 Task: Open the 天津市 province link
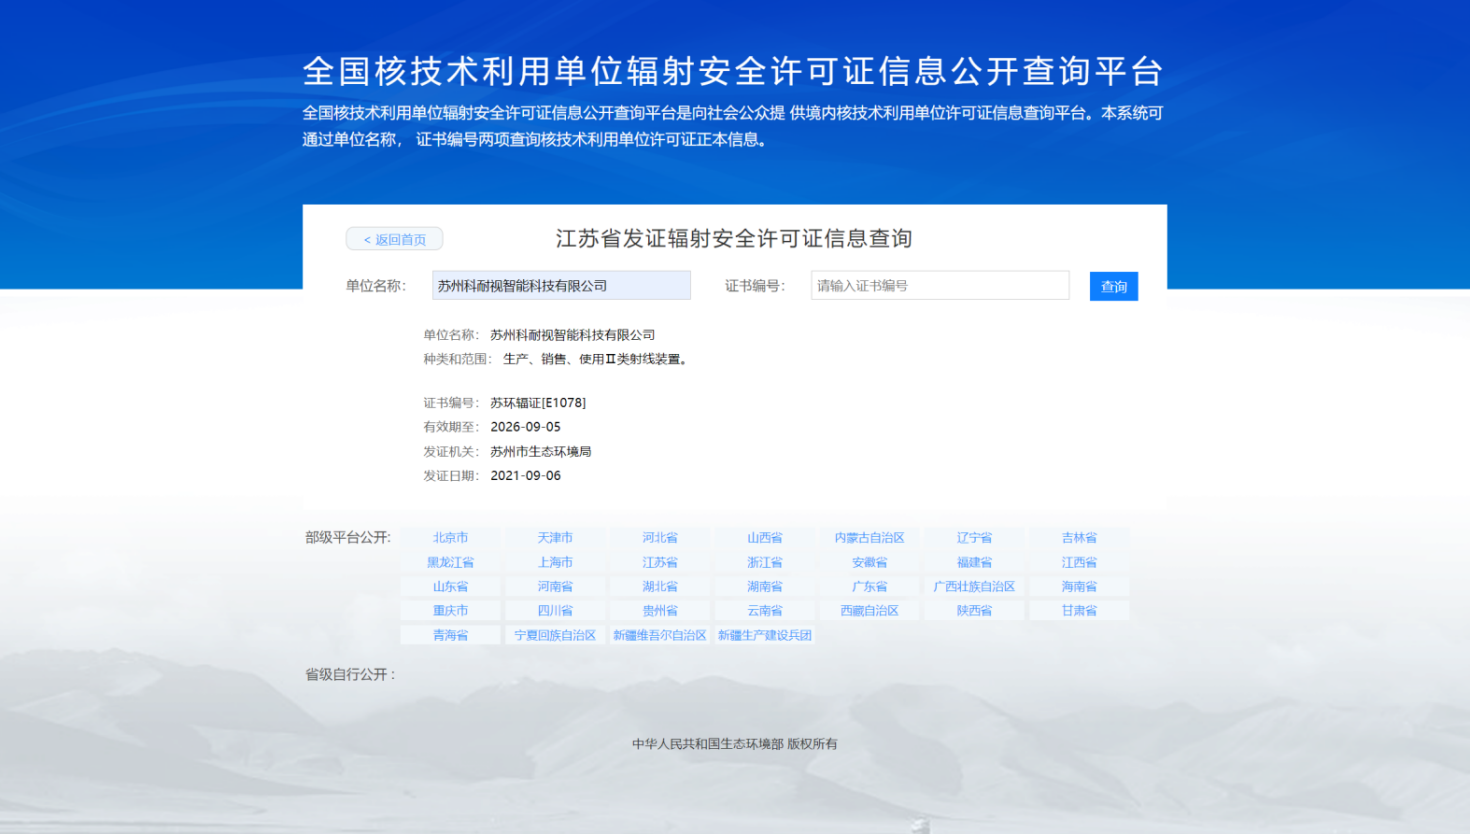(x=555, y=538)
